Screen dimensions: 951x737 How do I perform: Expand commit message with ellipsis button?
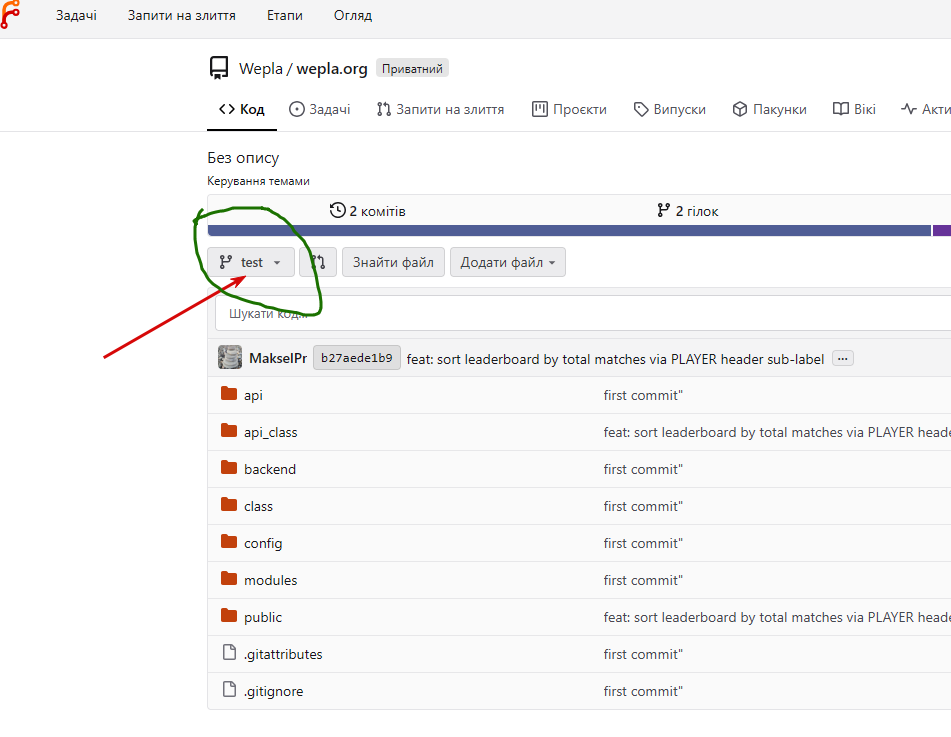(842, 358)
